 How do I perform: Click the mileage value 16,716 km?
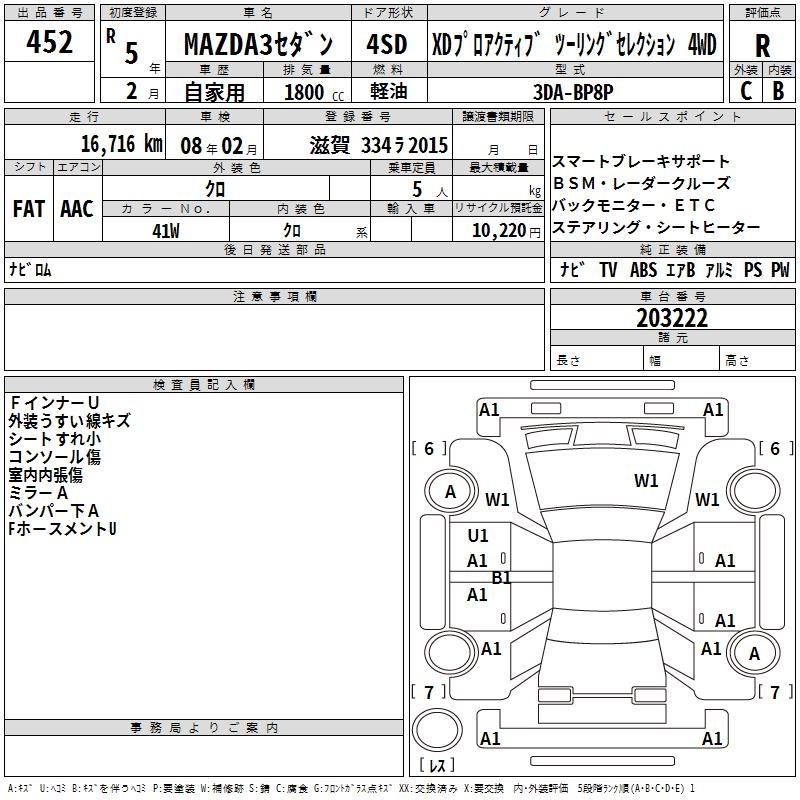pos(121,144)
